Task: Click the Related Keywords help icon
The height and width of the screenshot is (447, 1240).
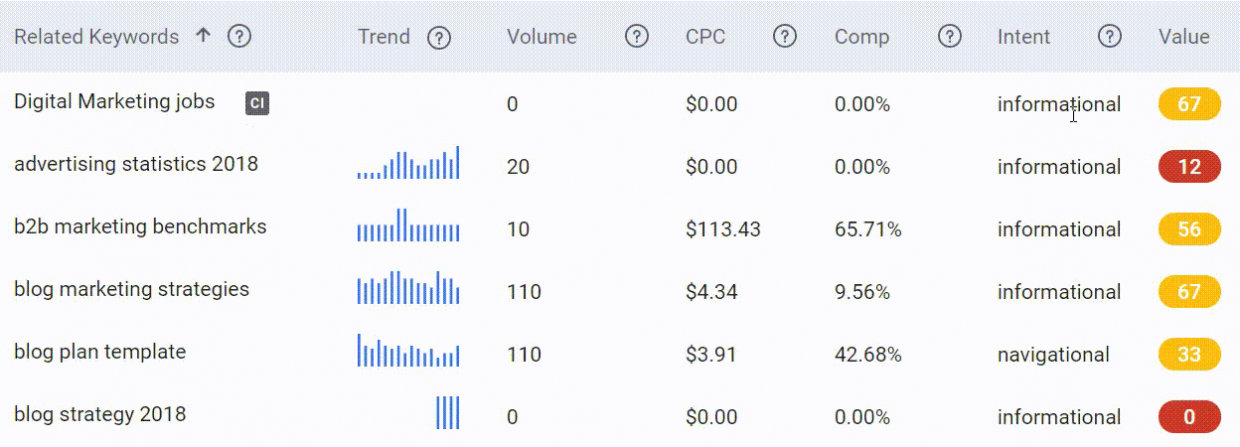Action: click(239, 37)
